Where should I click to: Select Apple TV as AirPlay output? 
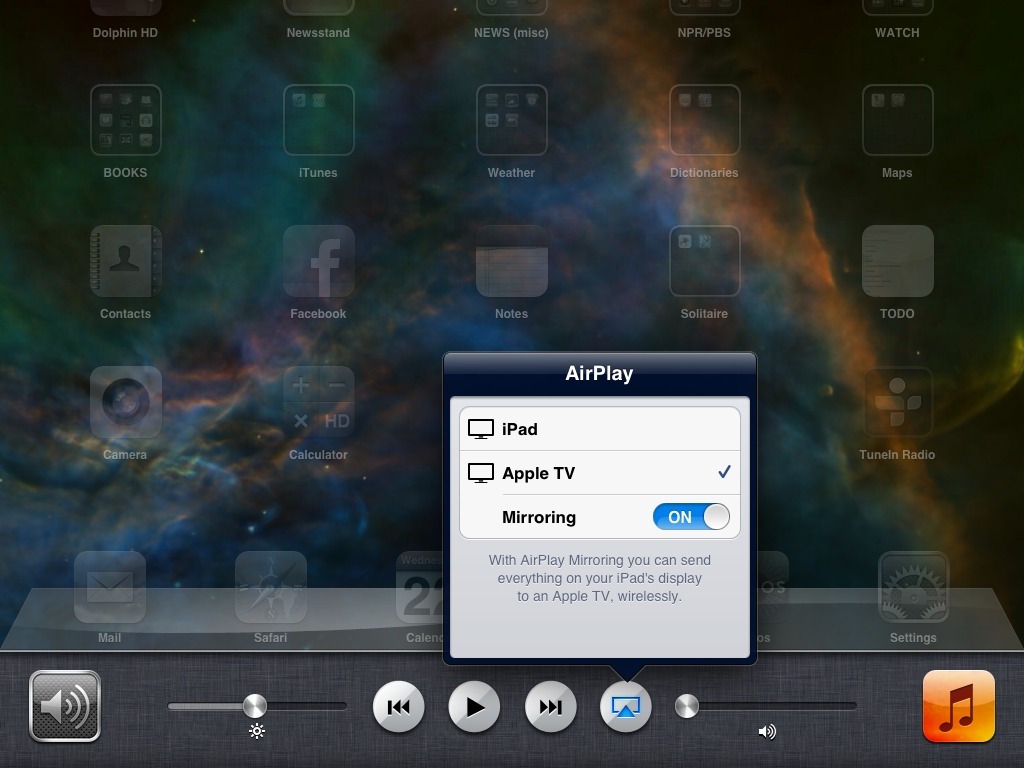(600, 473)
